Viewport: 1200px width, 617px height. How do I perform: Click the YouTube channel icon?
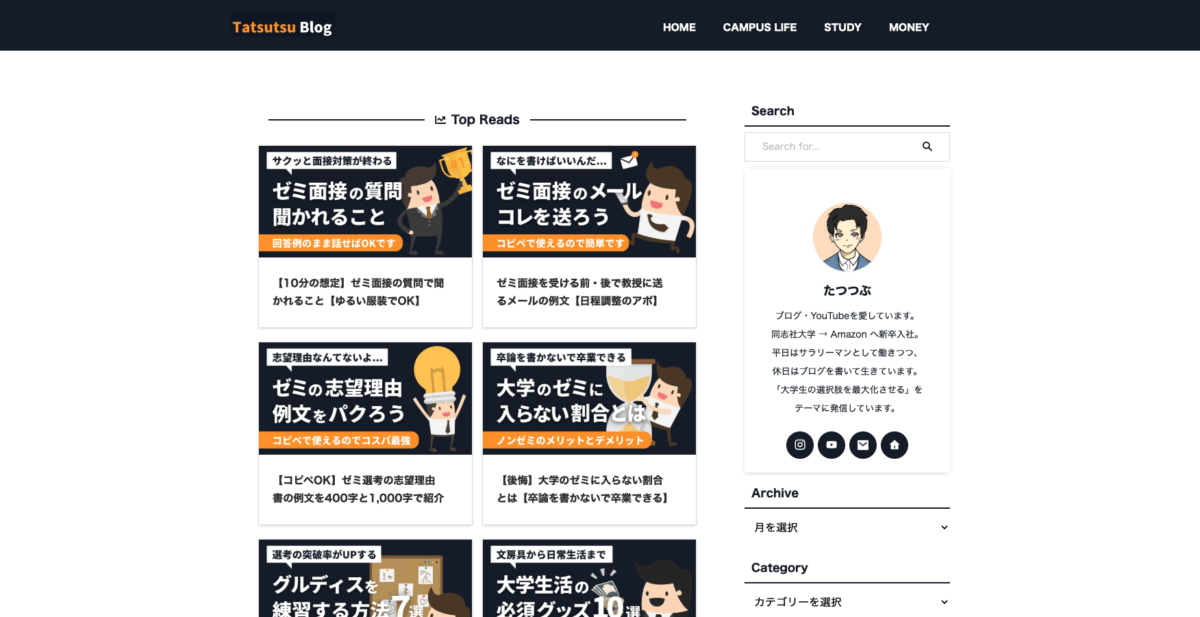(x=831, y=444)
